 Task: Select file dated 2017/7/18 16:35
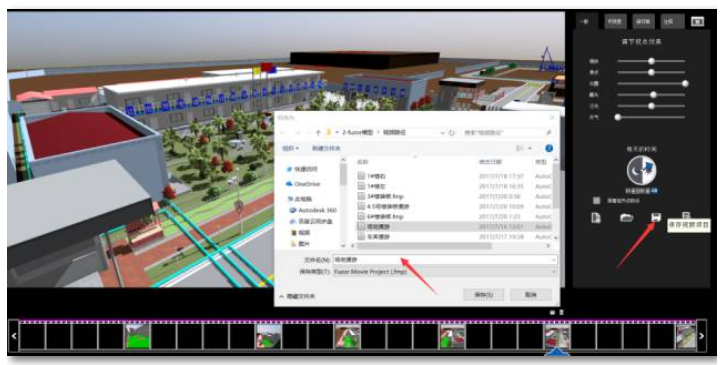coord(454,186)
